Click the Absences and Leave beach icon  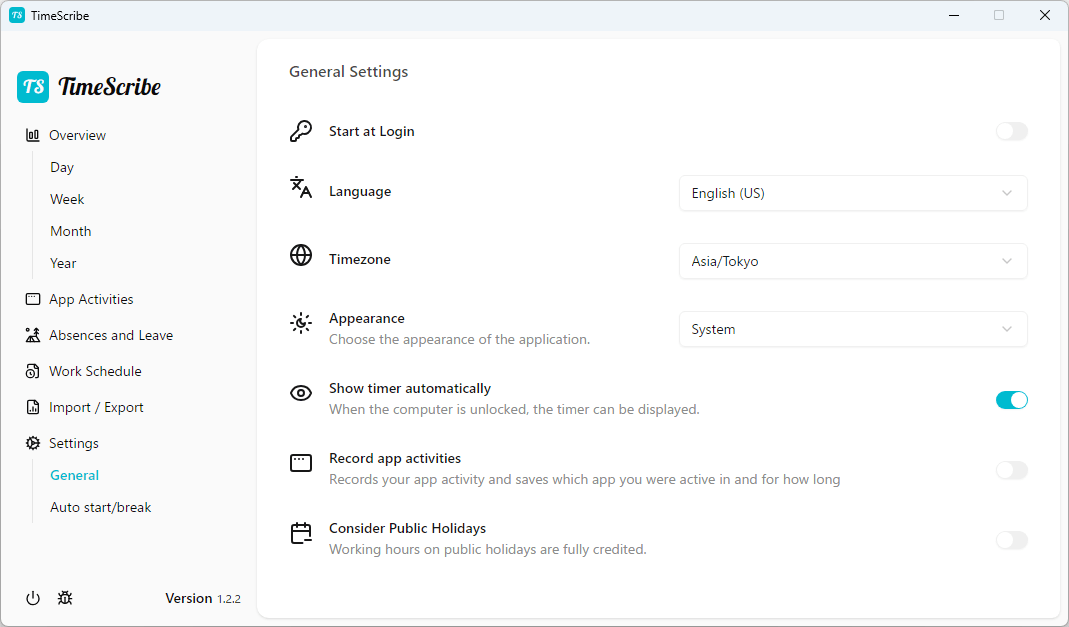(x=32, y=335)
